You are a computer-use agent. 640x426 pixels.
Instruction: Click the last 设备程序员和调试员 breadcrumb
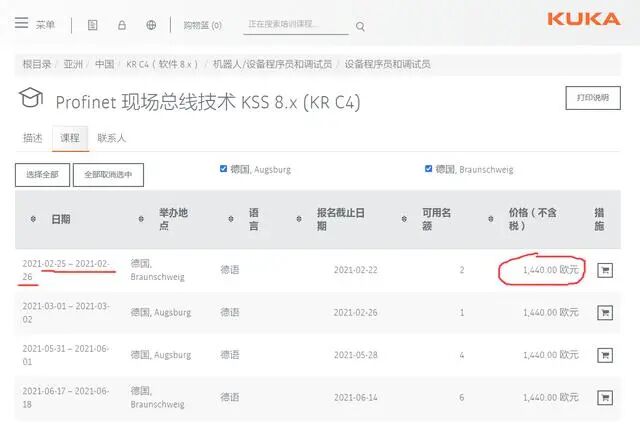(x=387, y=64)
